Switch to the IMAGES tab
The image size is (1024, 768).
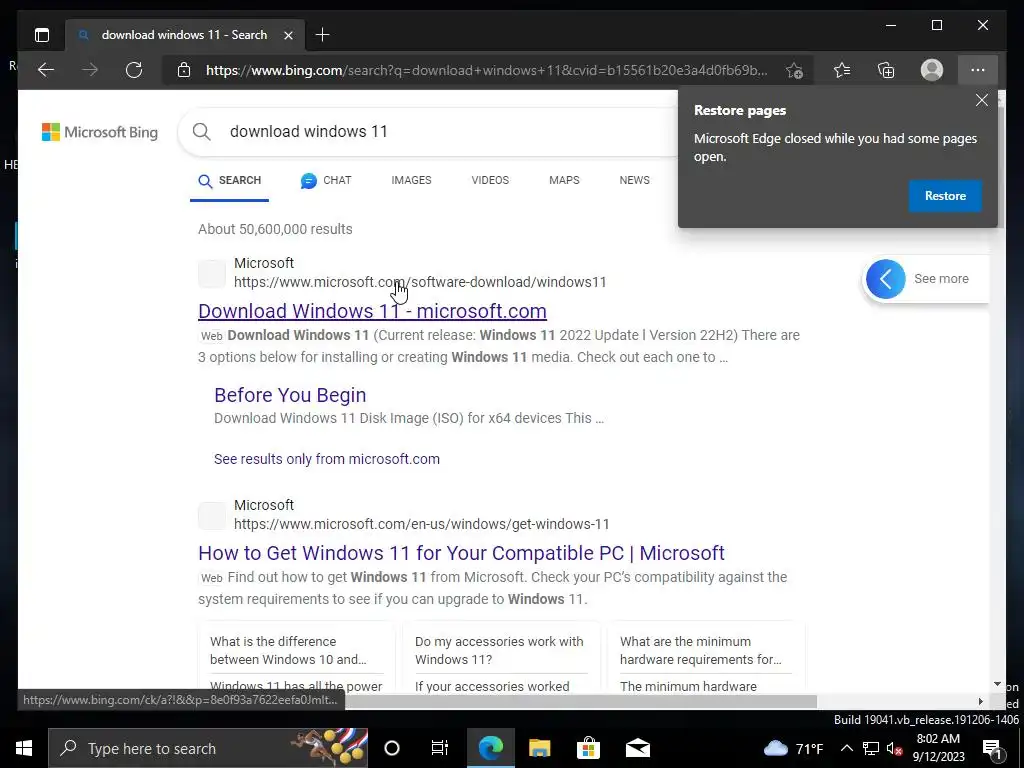(411, 180)
